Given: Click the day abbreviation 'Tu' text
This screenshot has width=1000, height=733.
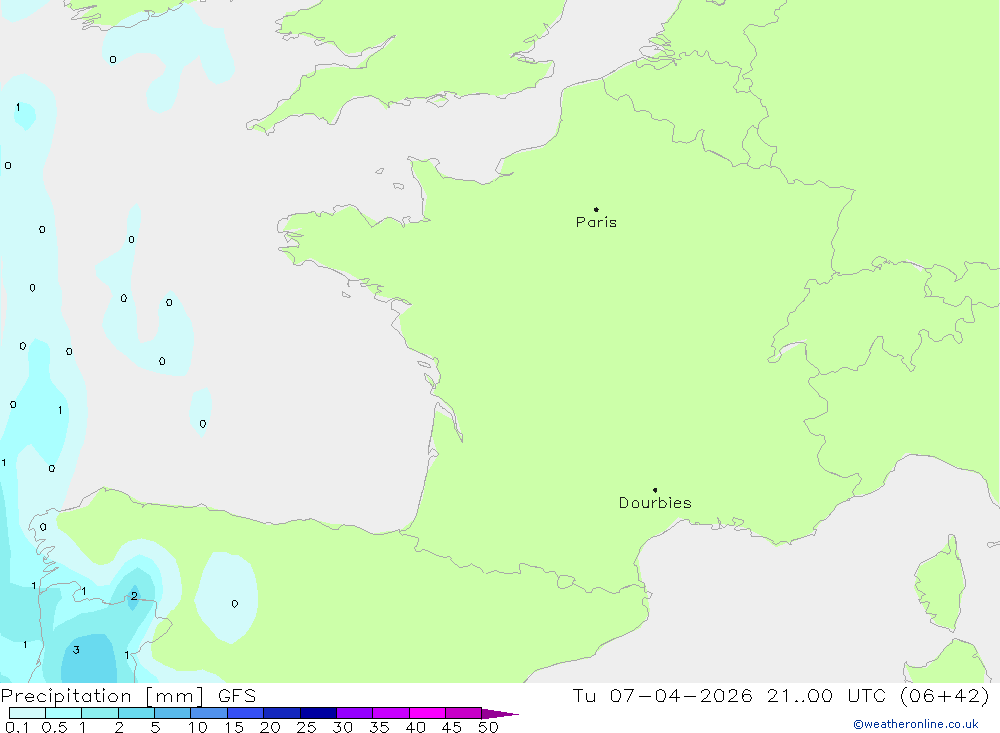Looking at the screenshot, I should 584,696.
